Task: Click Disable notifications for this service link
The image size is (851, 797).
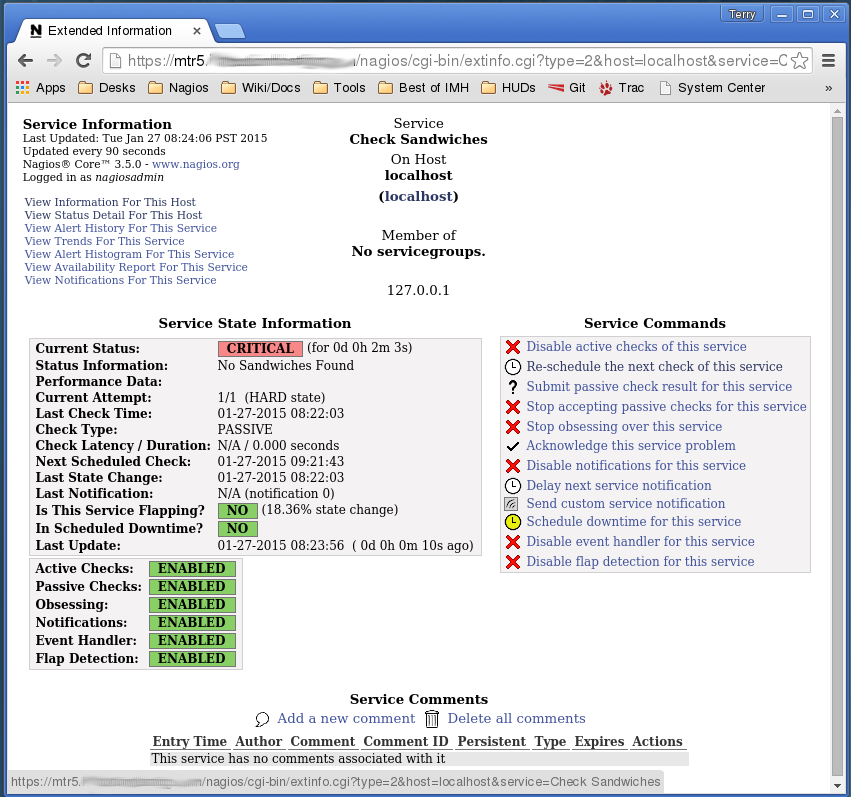Action: tap(635, 466)
